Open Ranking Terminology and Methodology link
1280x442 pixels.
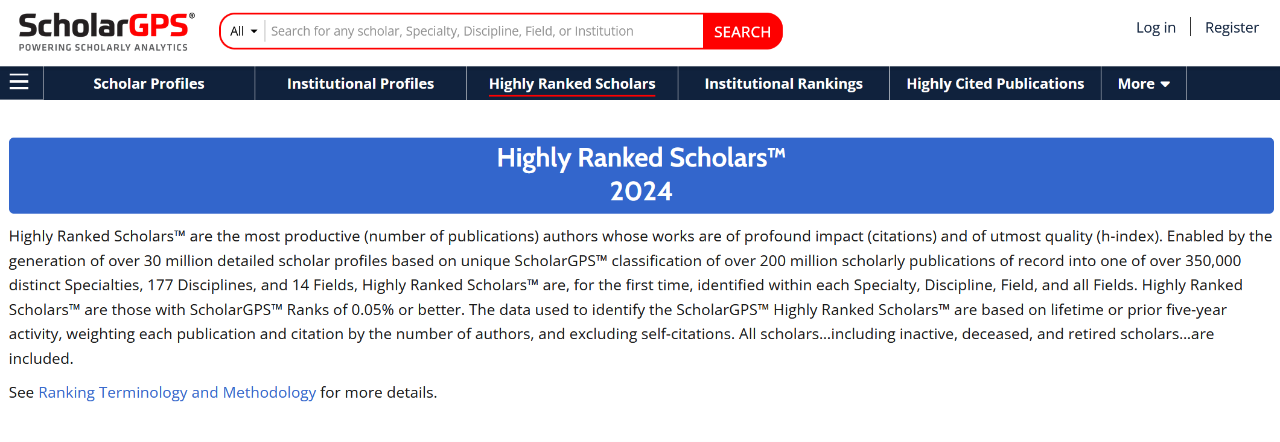click(x=177, y=392)
